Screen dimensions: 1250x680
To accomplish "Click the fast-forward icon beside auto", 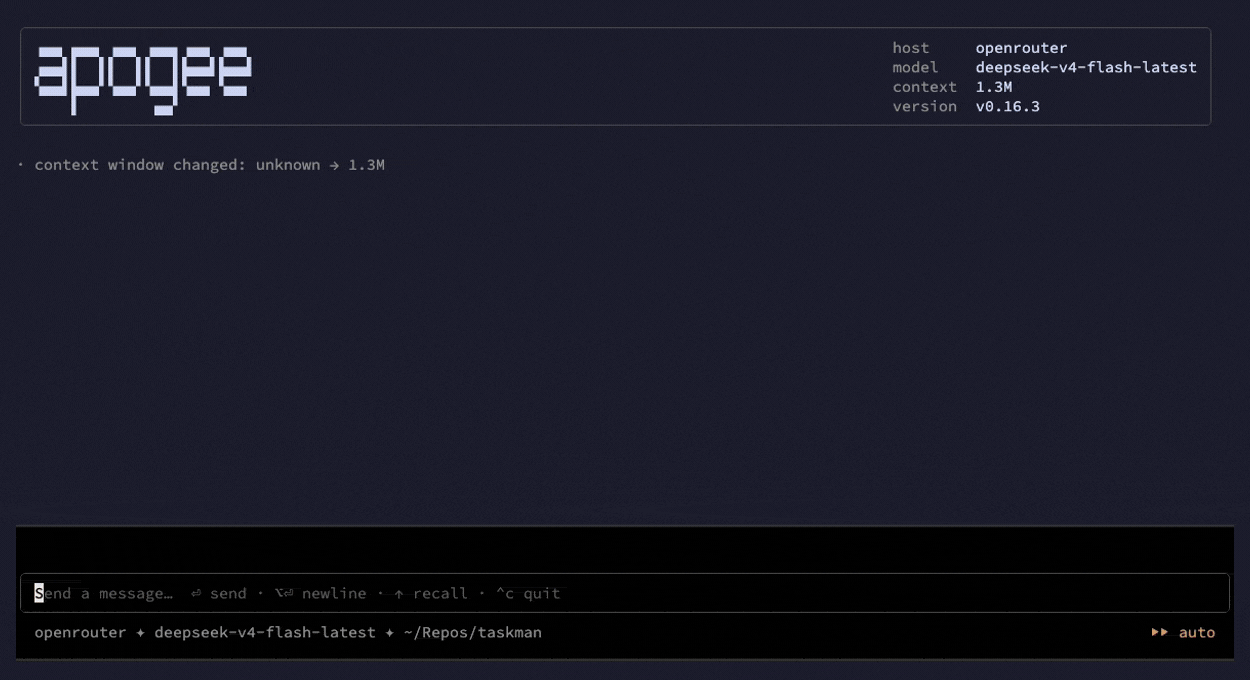I will [x=1160, y=632].
